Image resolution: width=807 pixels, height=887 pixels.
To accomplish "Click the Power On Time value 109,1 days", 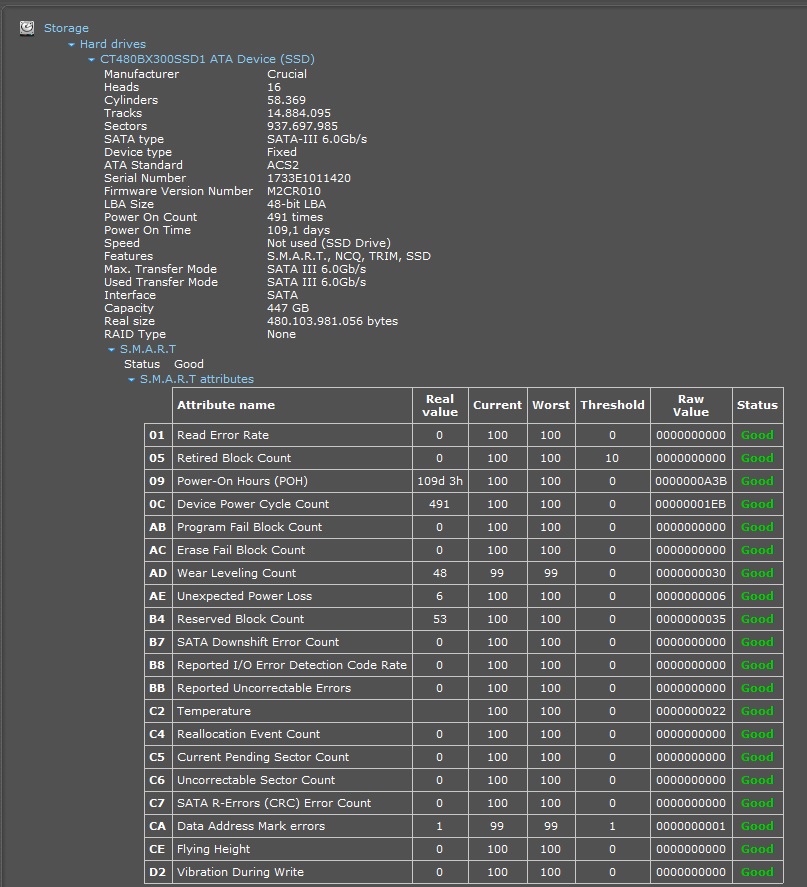I will pos(298,230).
